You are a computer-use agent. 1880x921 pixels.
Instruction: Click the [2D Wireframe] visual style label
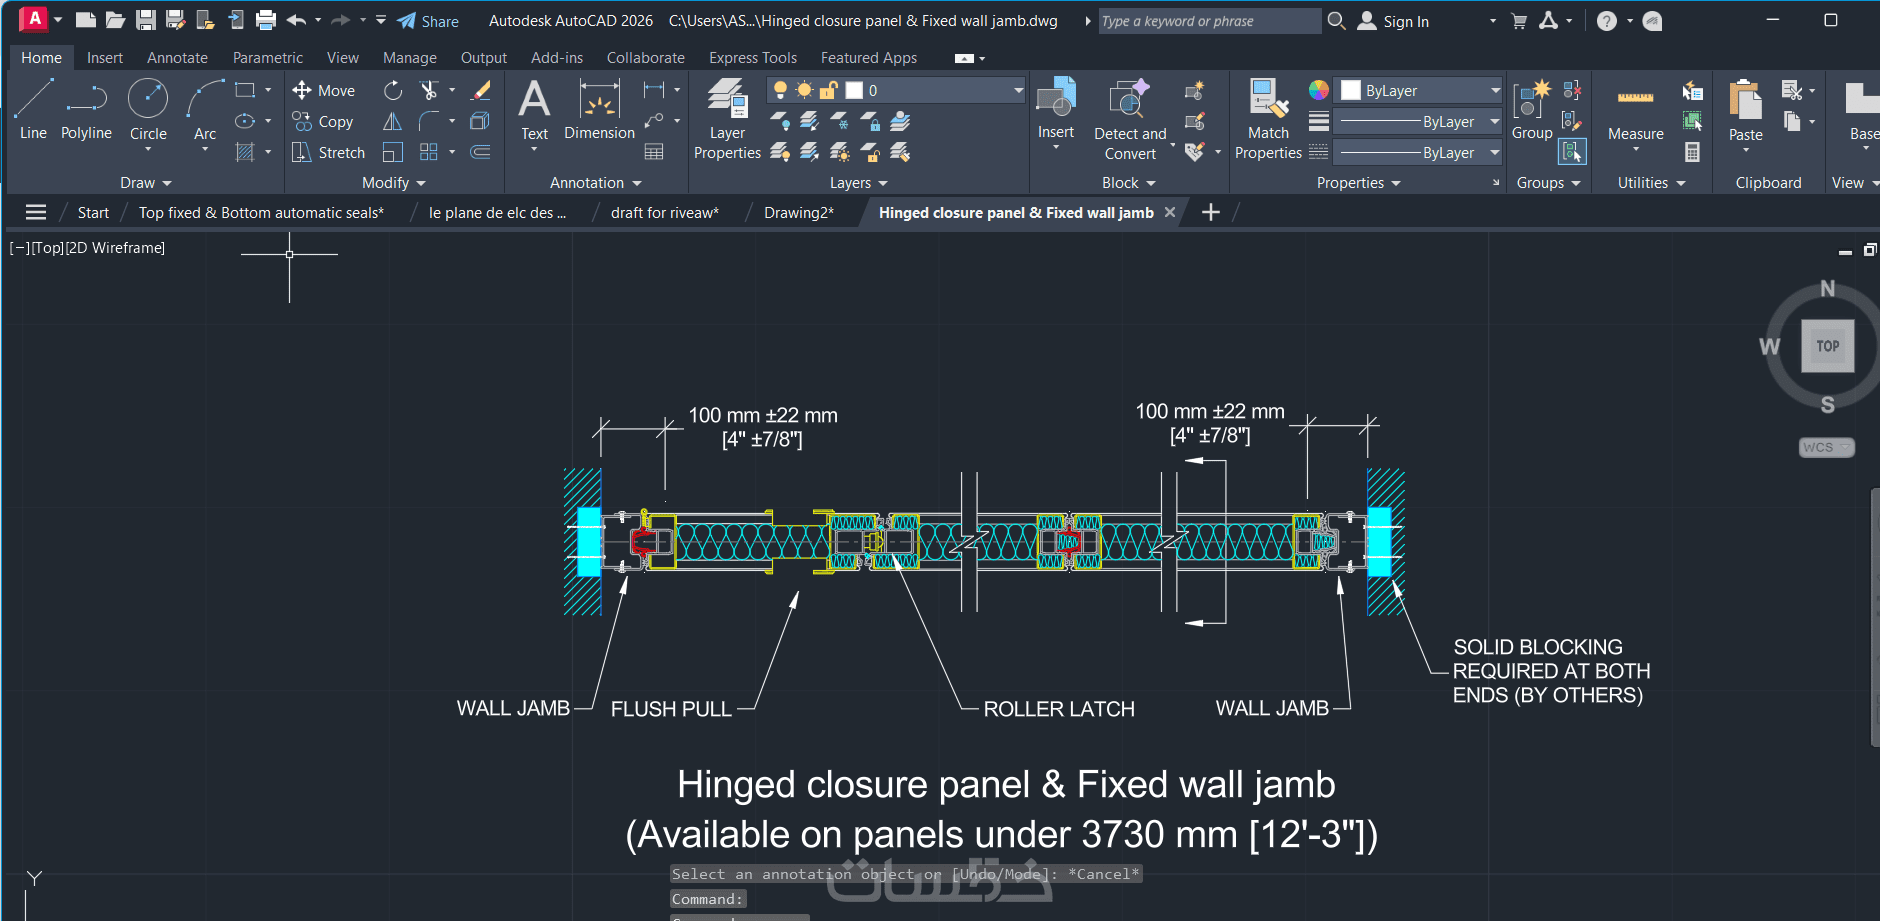(115, 248)
